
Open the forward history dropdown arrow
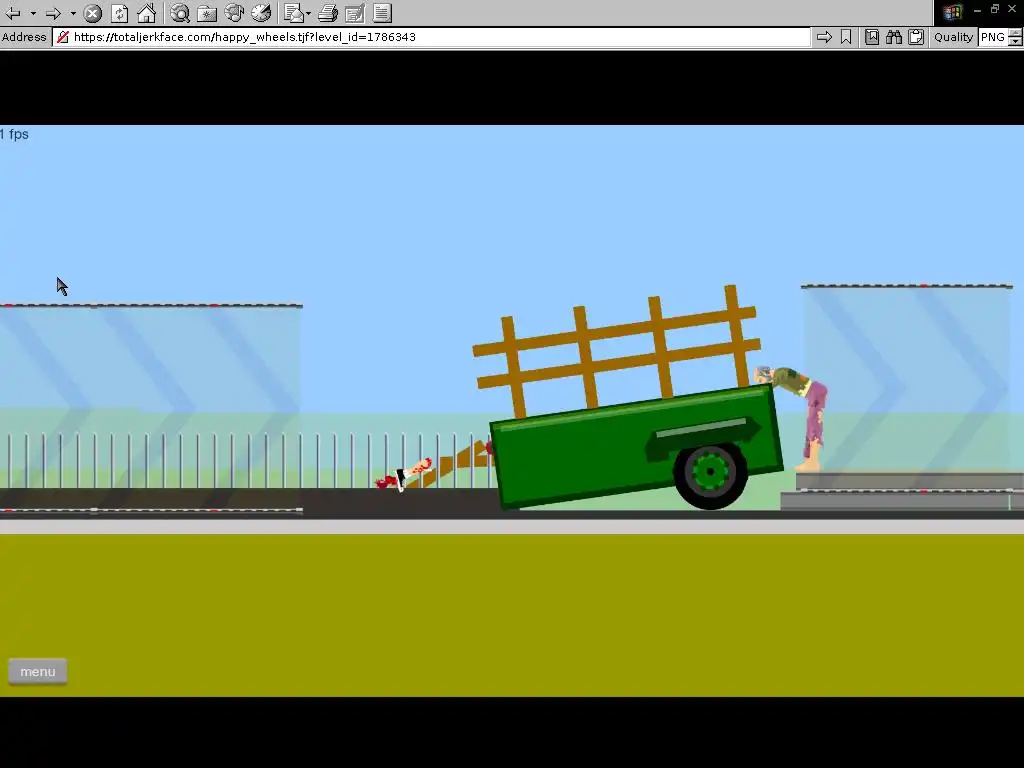coord(73,13)
